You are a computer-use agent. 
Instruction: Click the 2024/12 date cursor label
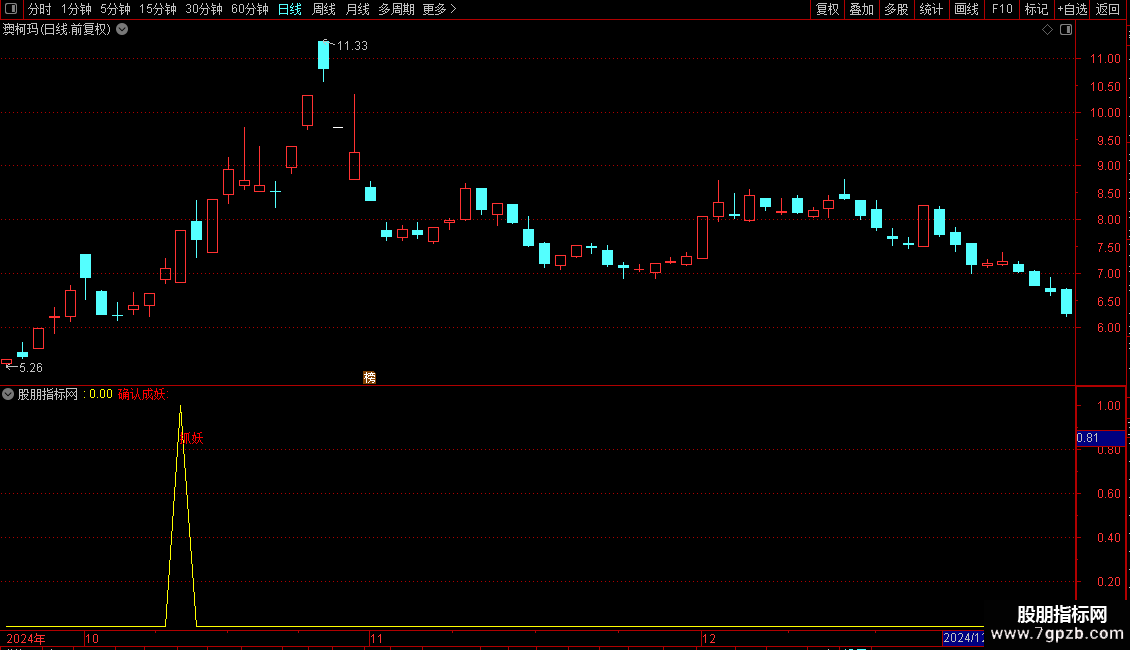pos(964,638)
